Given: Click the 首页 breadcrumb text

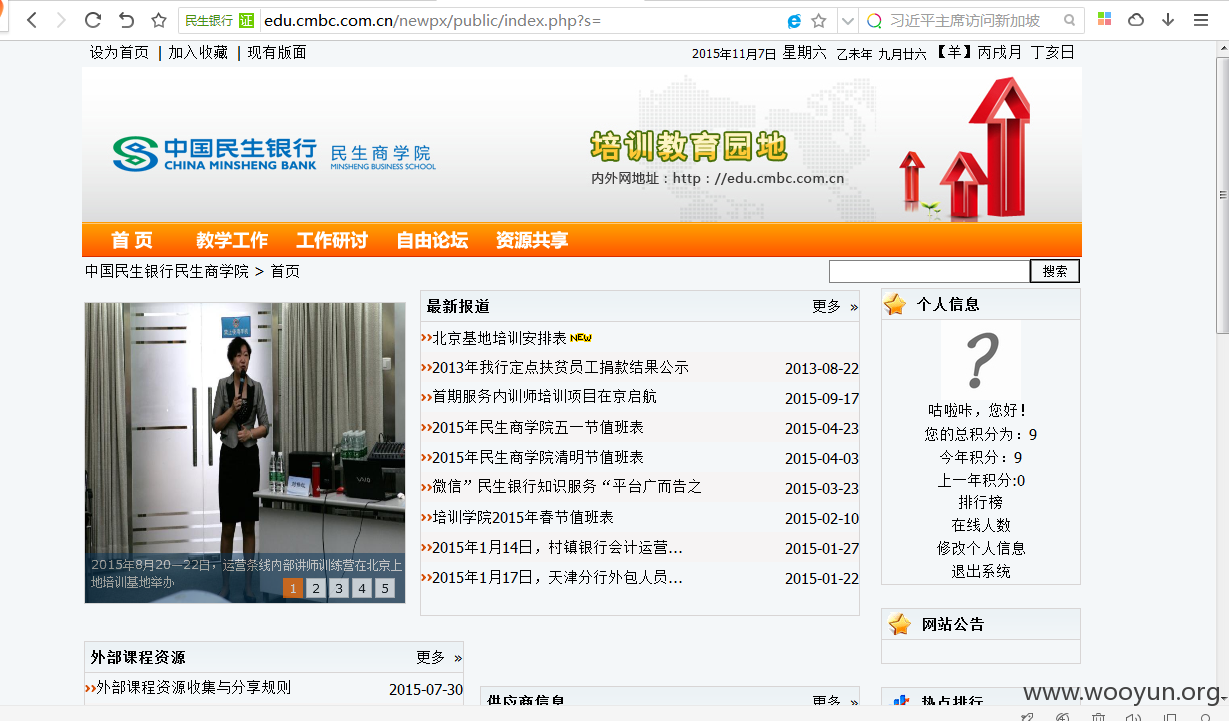Looking at the screenshot, I should coord(285,271).
